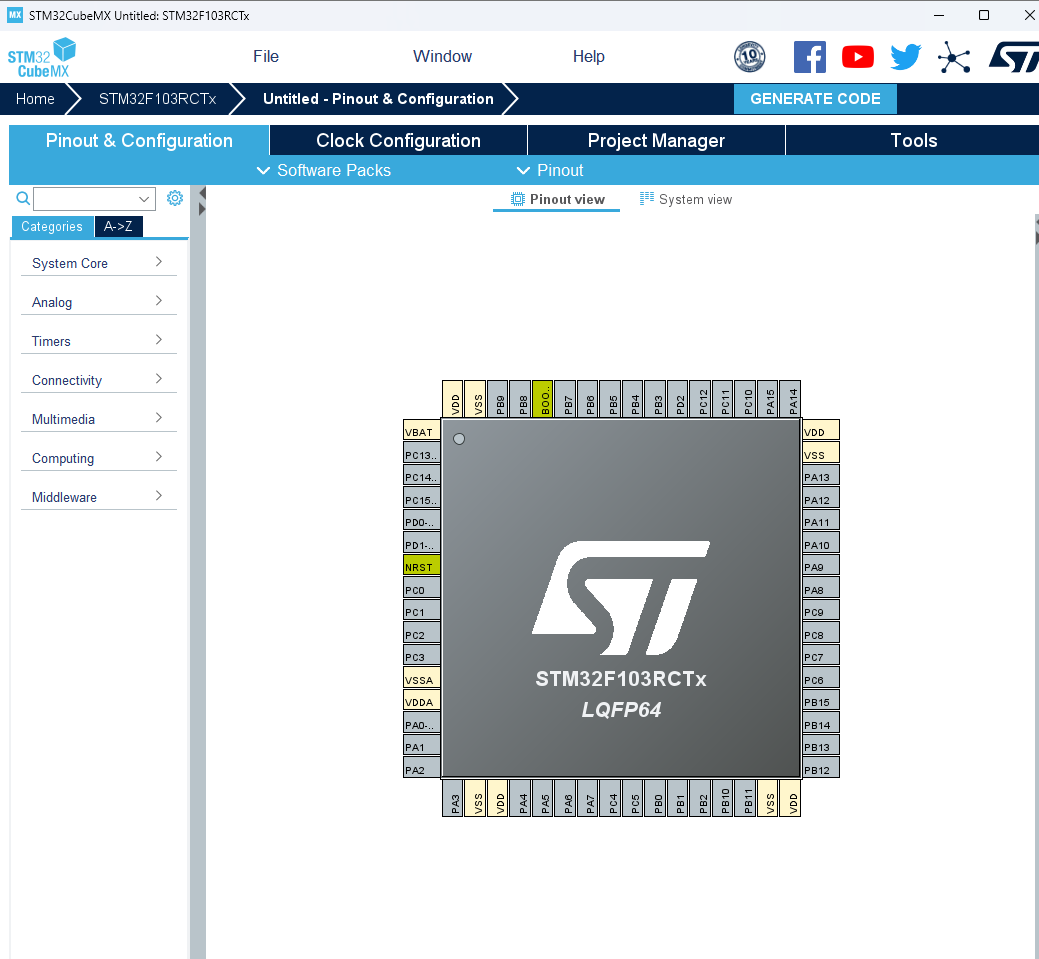Screen dimensions: 1039x959
Task: Switch to Project Manager tab
Action: pos(656,141)
